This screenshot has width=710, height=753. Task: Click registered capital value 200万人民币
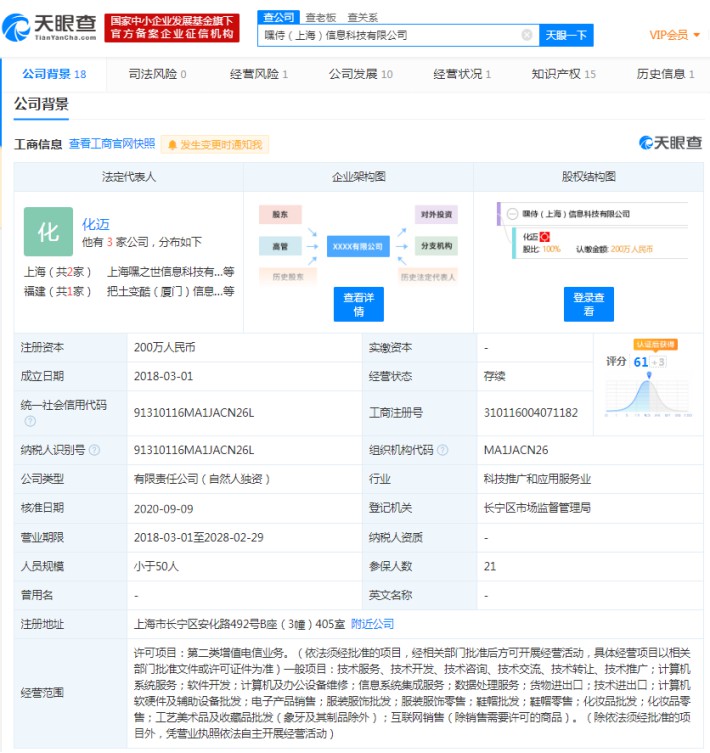(164, 347)
